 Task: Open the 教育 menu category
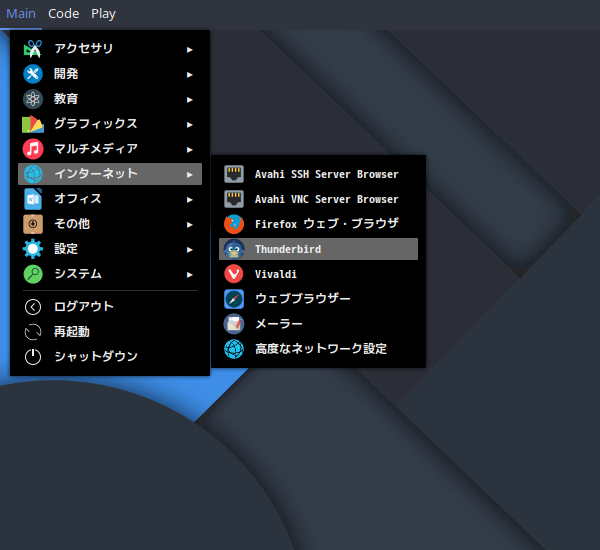coord(110,99)
